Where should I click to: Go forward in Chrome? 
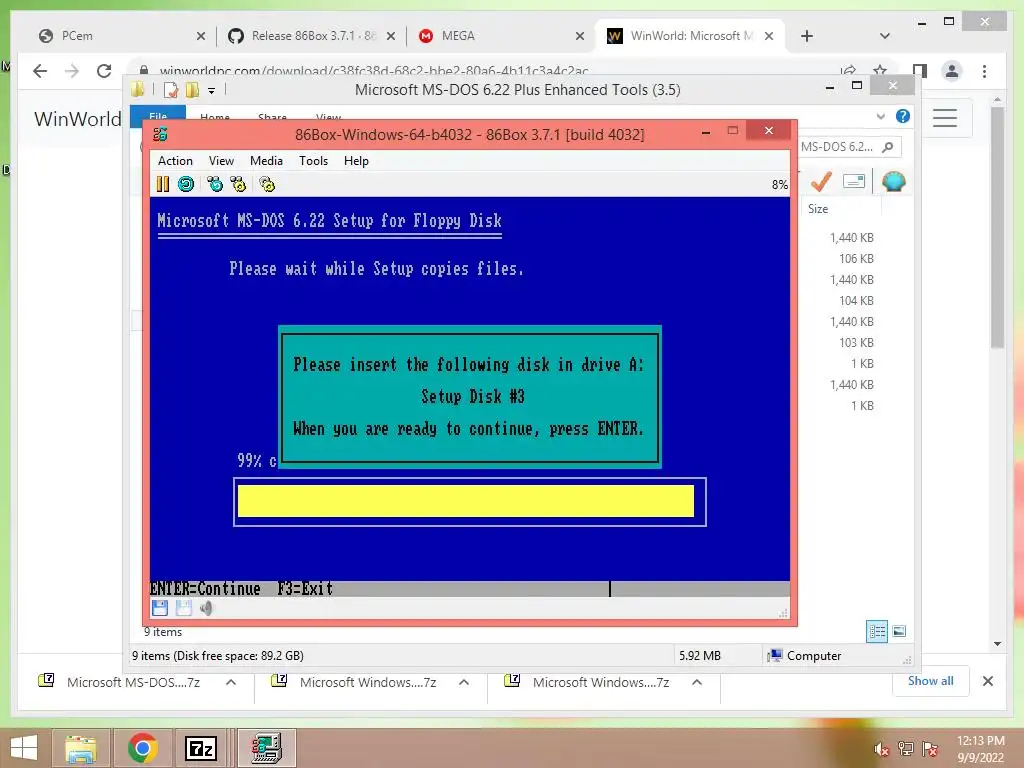tap(72, 71)
